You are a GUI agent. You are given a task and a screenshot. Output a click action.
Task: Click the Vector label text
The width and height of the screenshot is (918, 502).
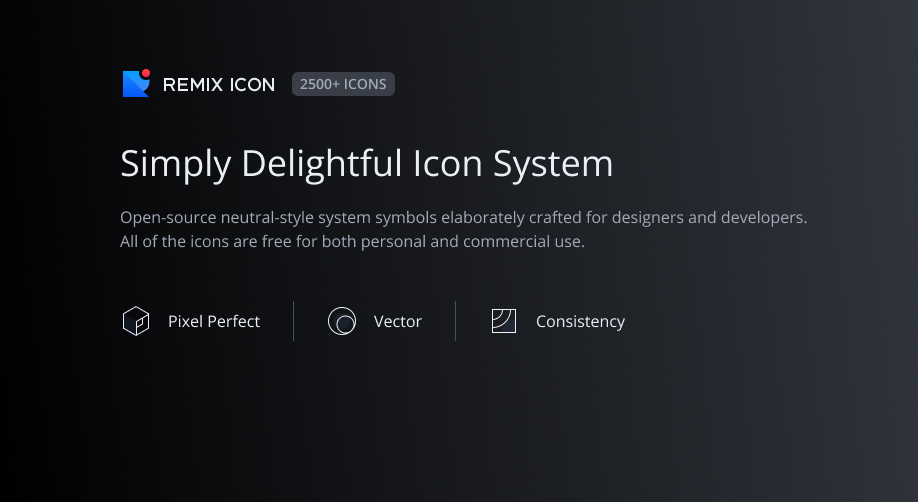tap(398, 321)
